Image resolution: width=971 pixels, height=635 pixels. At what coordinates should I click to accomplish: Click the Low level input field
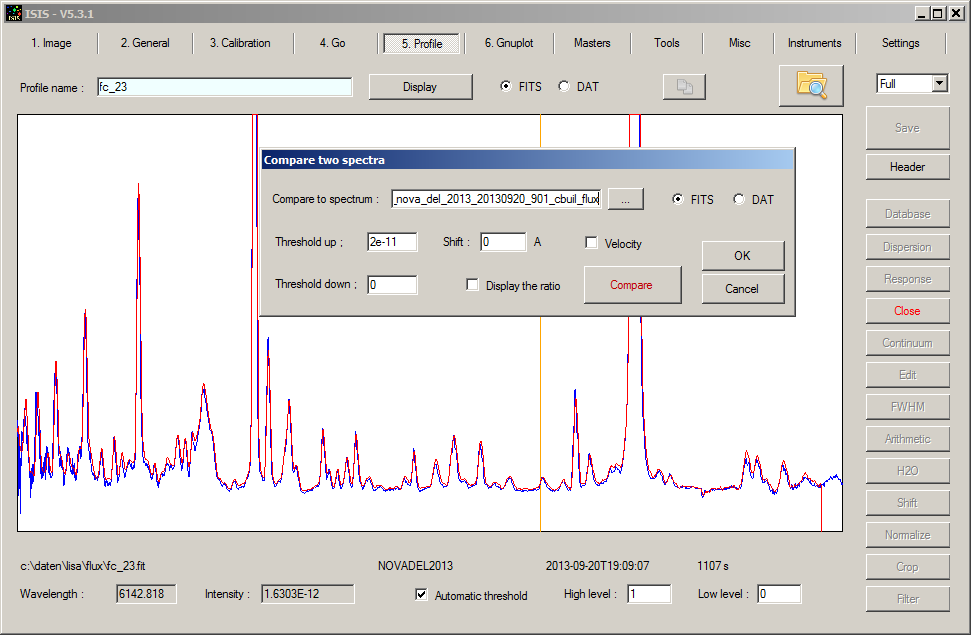779,593
